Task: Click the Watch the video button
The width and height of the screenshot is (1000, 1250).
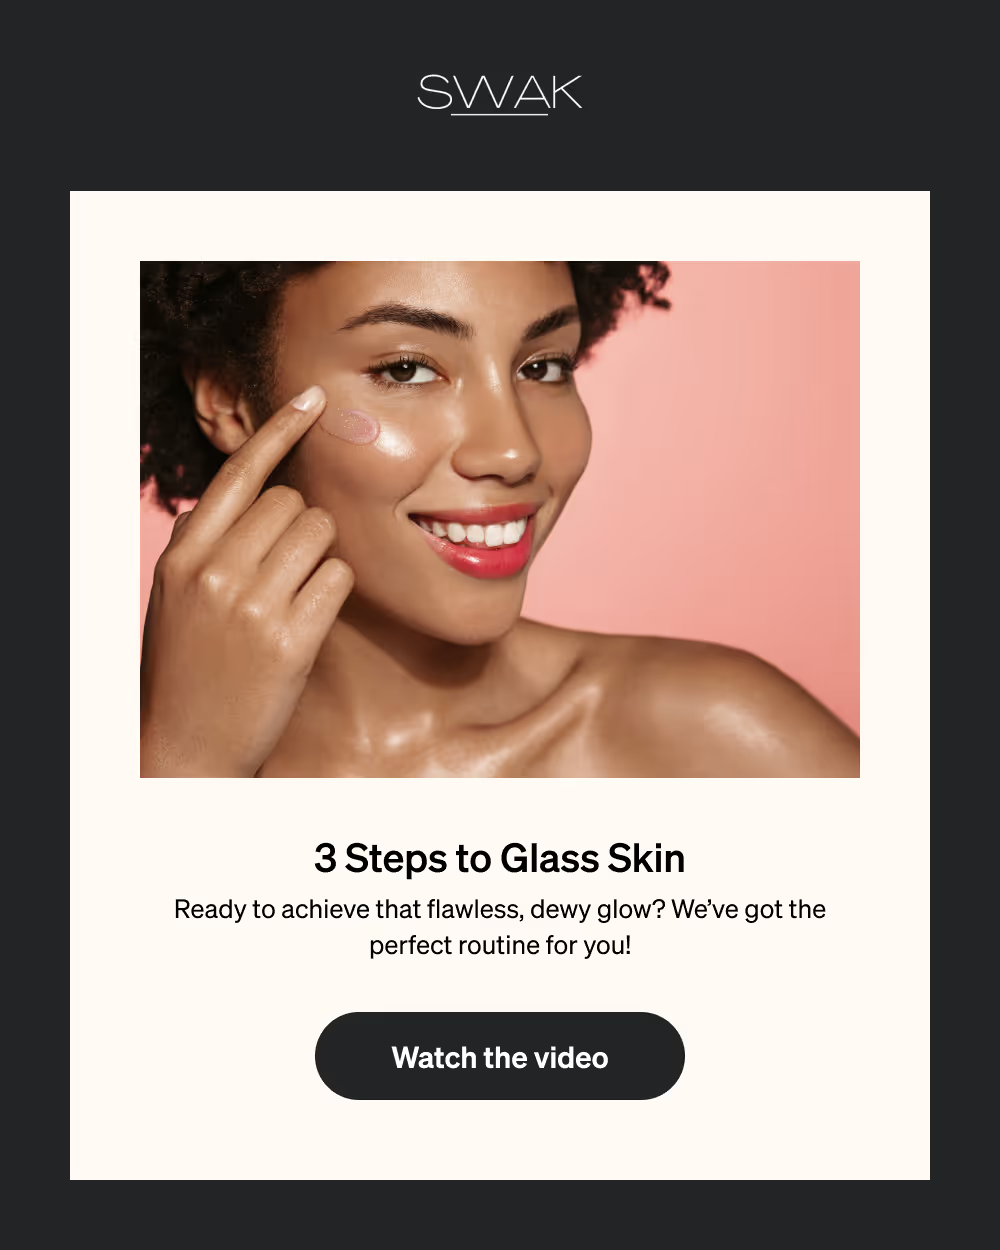Action: (500, 1056)
